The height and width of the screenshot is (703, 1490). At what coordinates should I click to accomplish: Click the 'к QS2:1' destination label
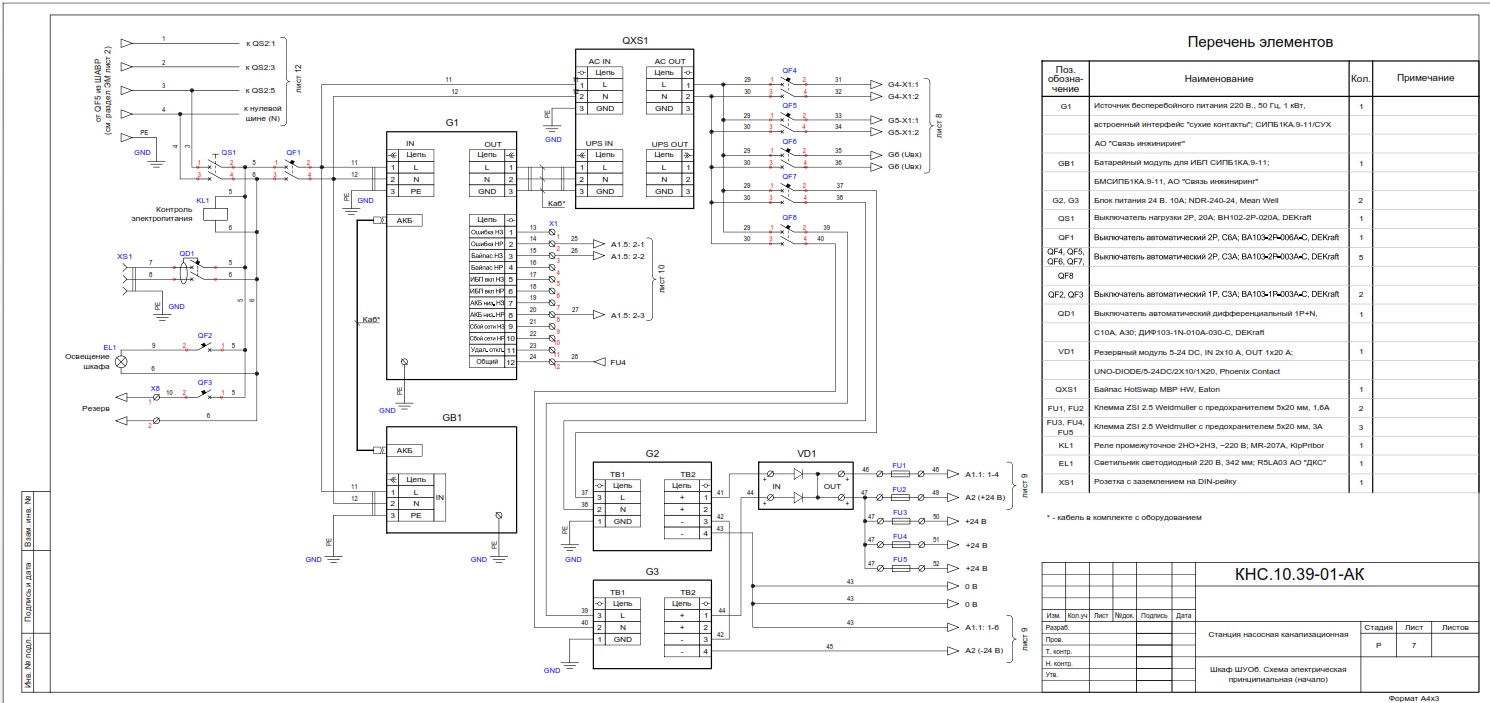tap(260, 44)
